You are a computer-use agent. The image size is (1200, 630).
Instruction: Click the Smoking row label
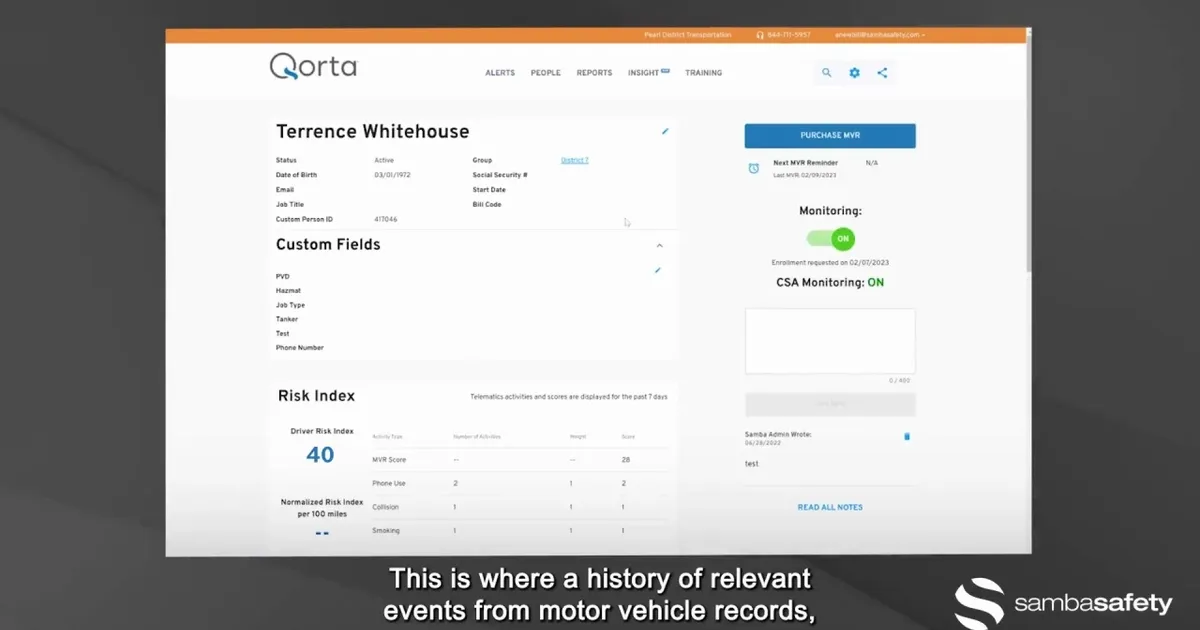click(x=386, y=531)
